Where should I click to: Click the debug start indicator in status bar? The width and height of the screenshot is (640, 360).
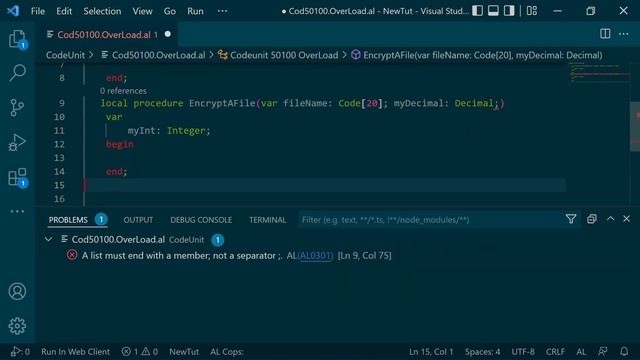click(x=20, y=351)
